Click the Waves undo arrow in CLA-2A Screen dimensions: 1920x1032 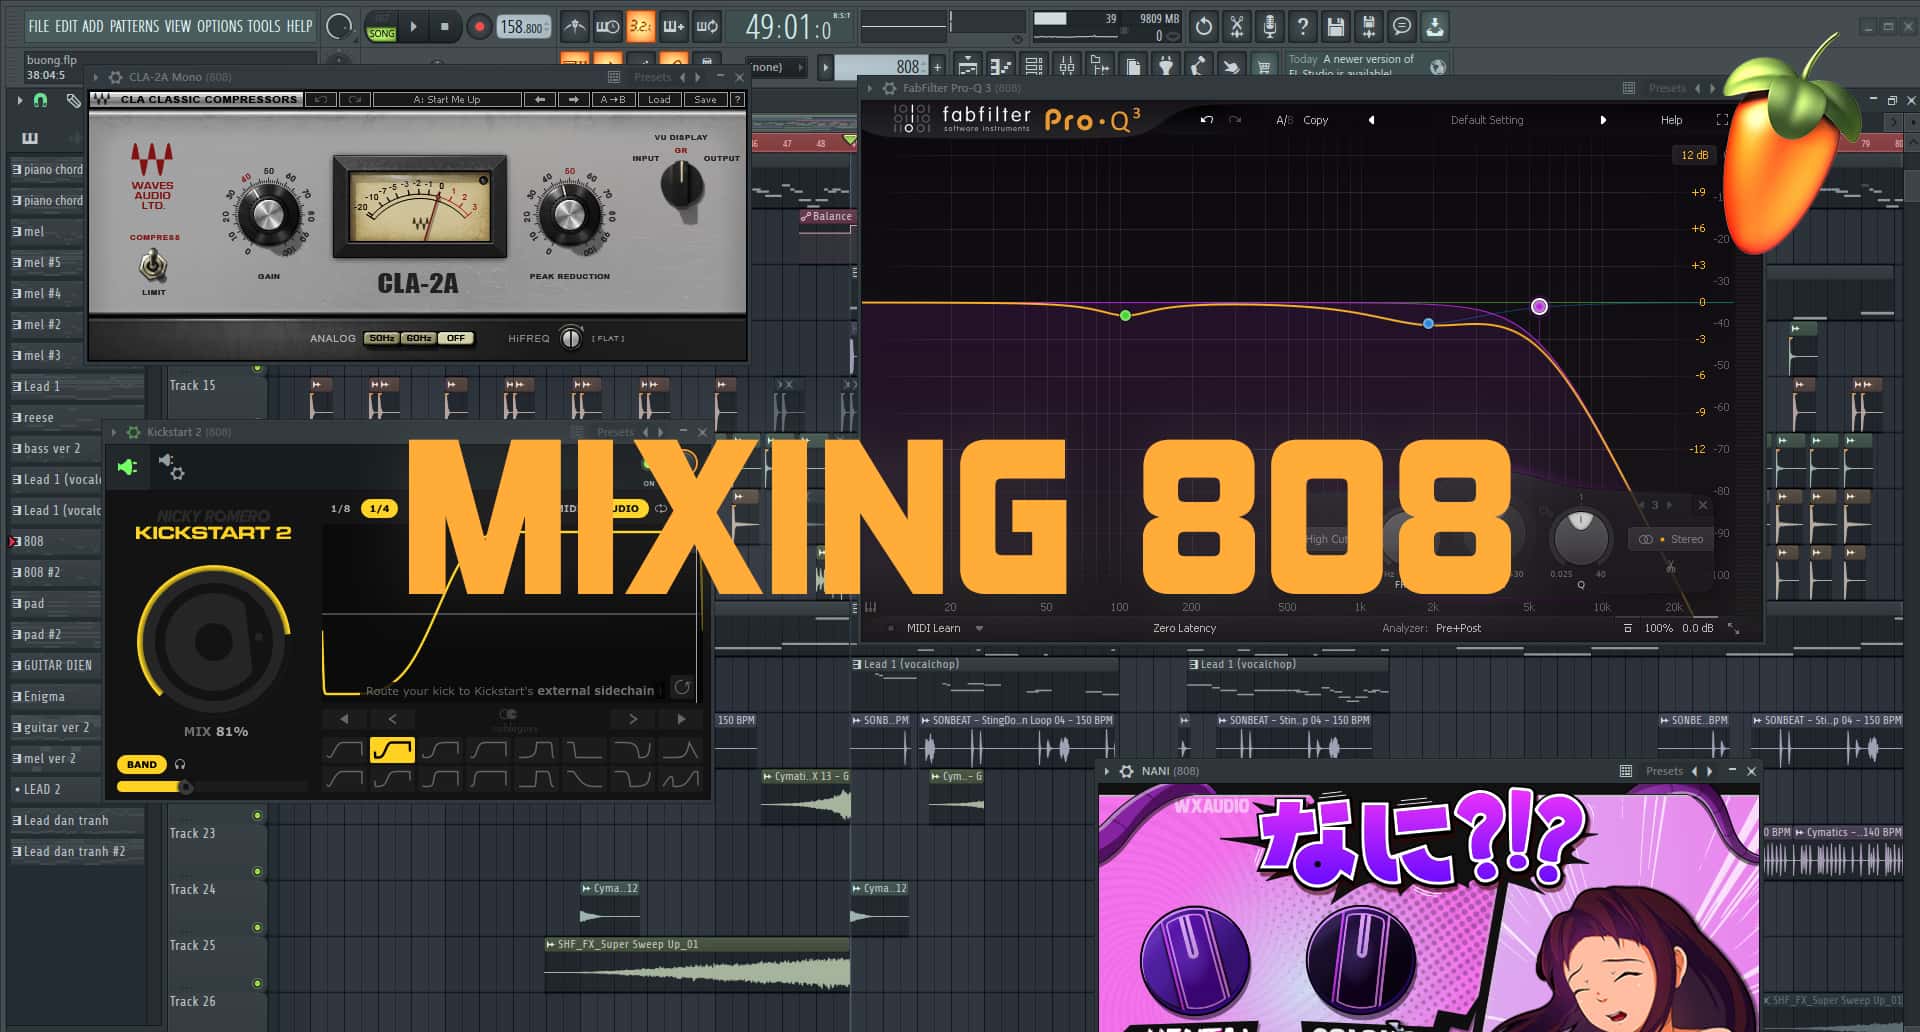321,99
